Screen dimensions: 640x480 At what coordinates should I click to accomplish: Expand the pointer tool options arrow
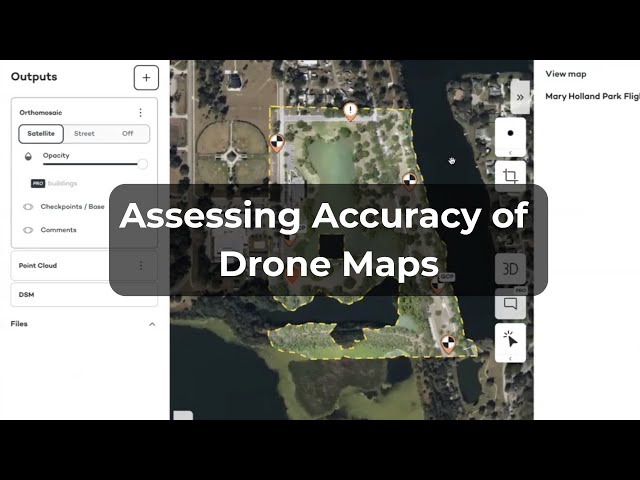point(510,358)
